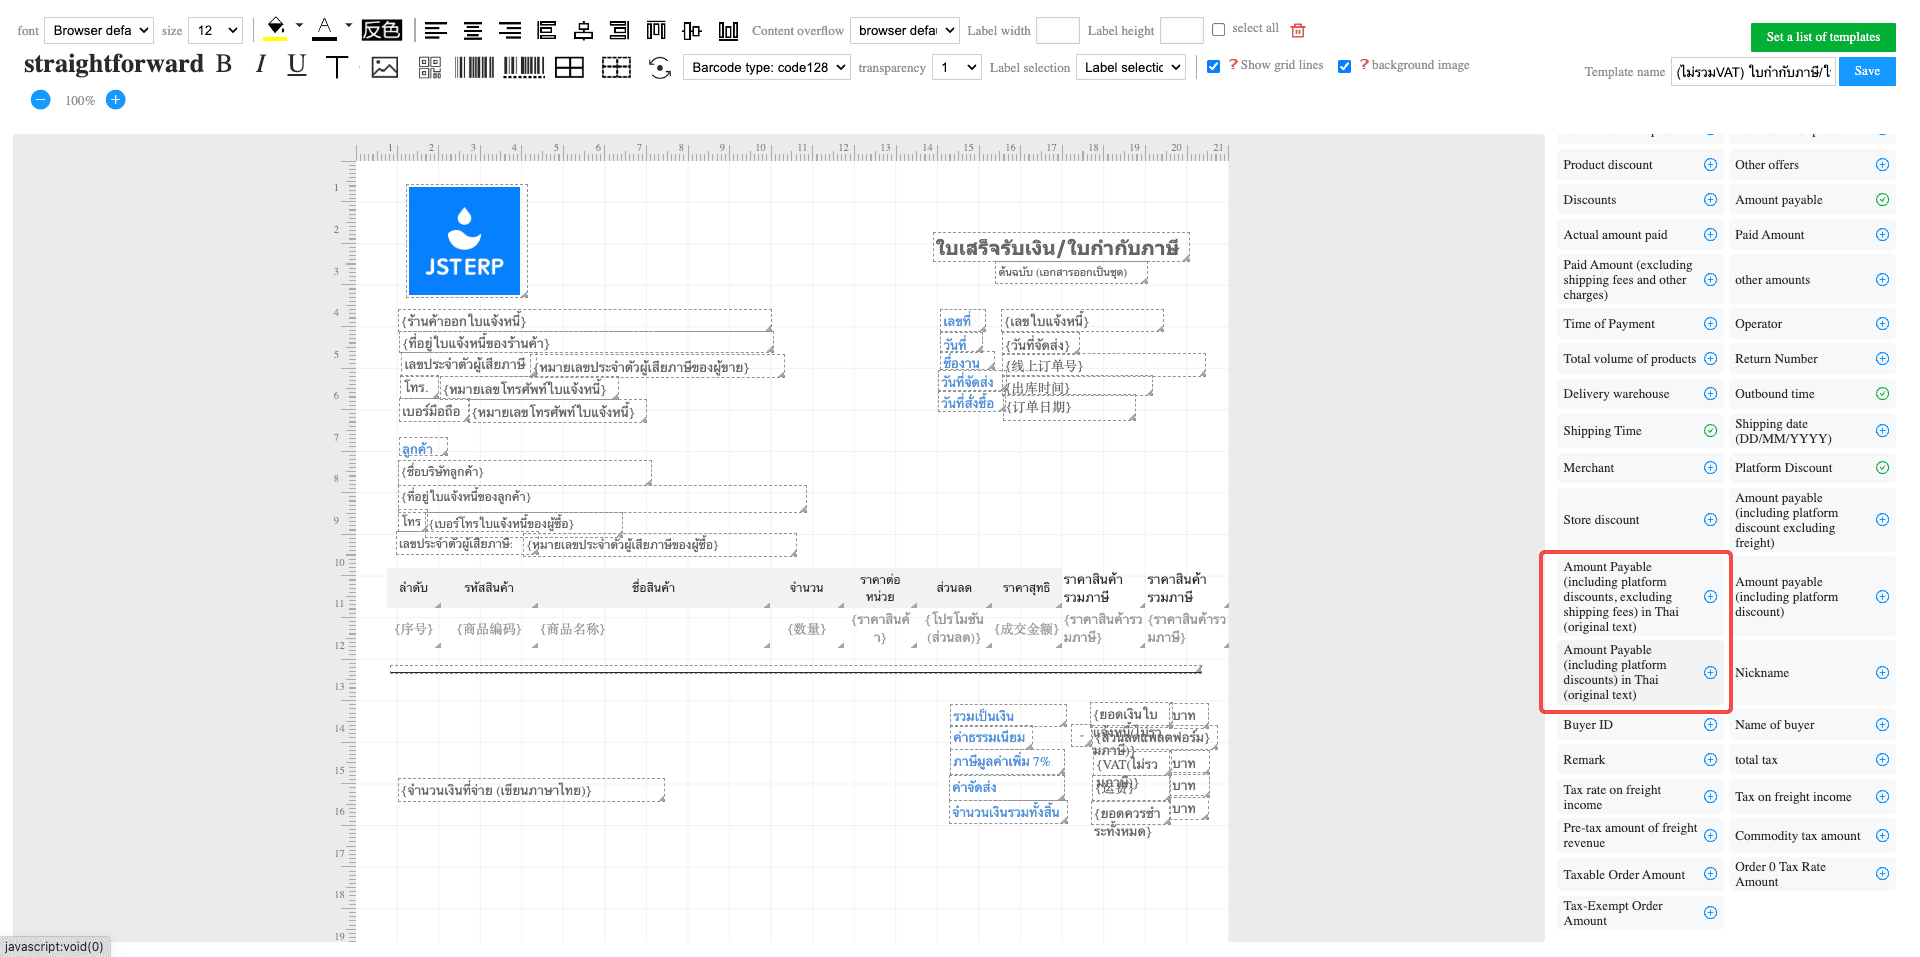1920x957 pixels.
Task: Add the 'Other offers' field
Action: pos(1882,165)
